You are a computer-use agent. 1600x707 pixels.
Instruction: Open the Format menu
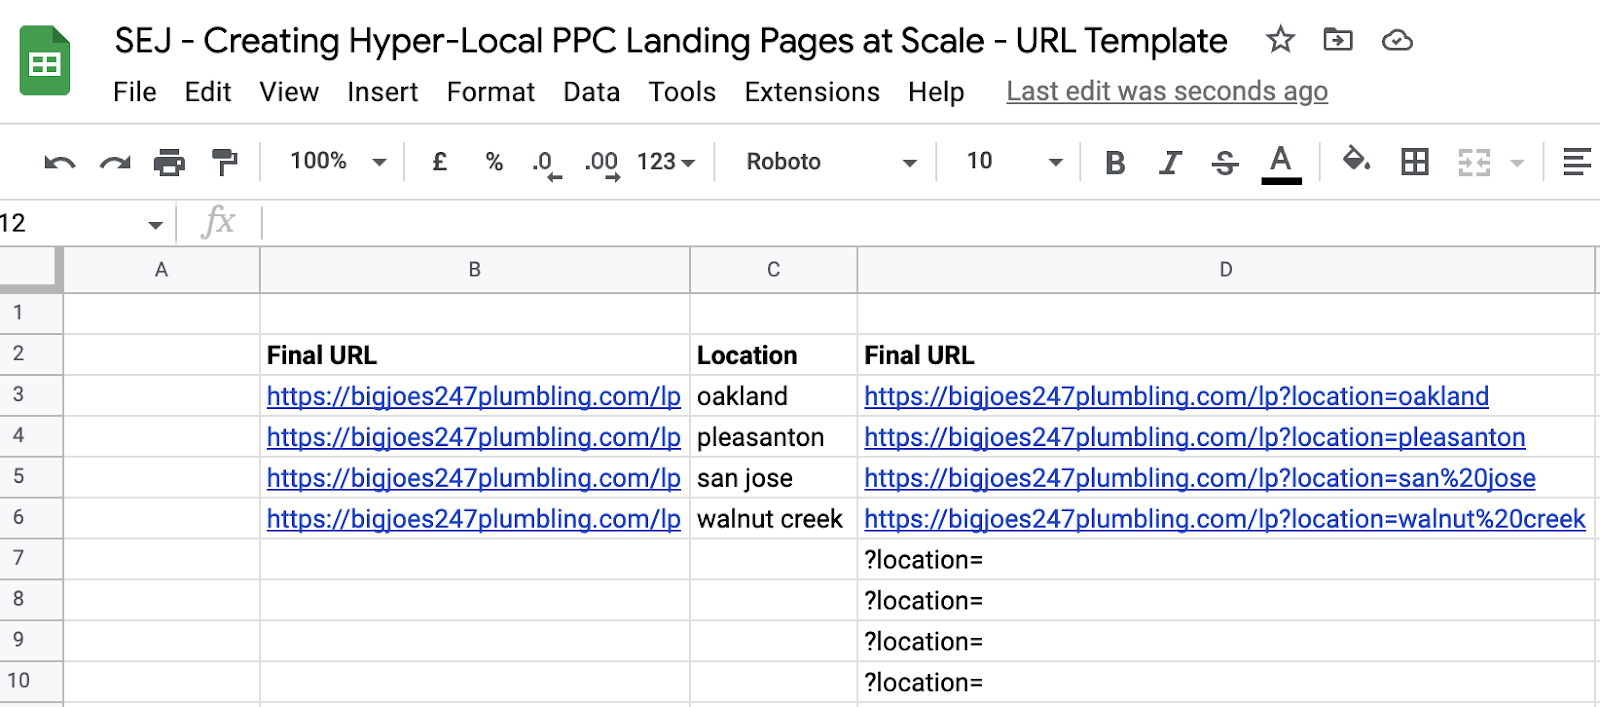(x=490, y=92)
